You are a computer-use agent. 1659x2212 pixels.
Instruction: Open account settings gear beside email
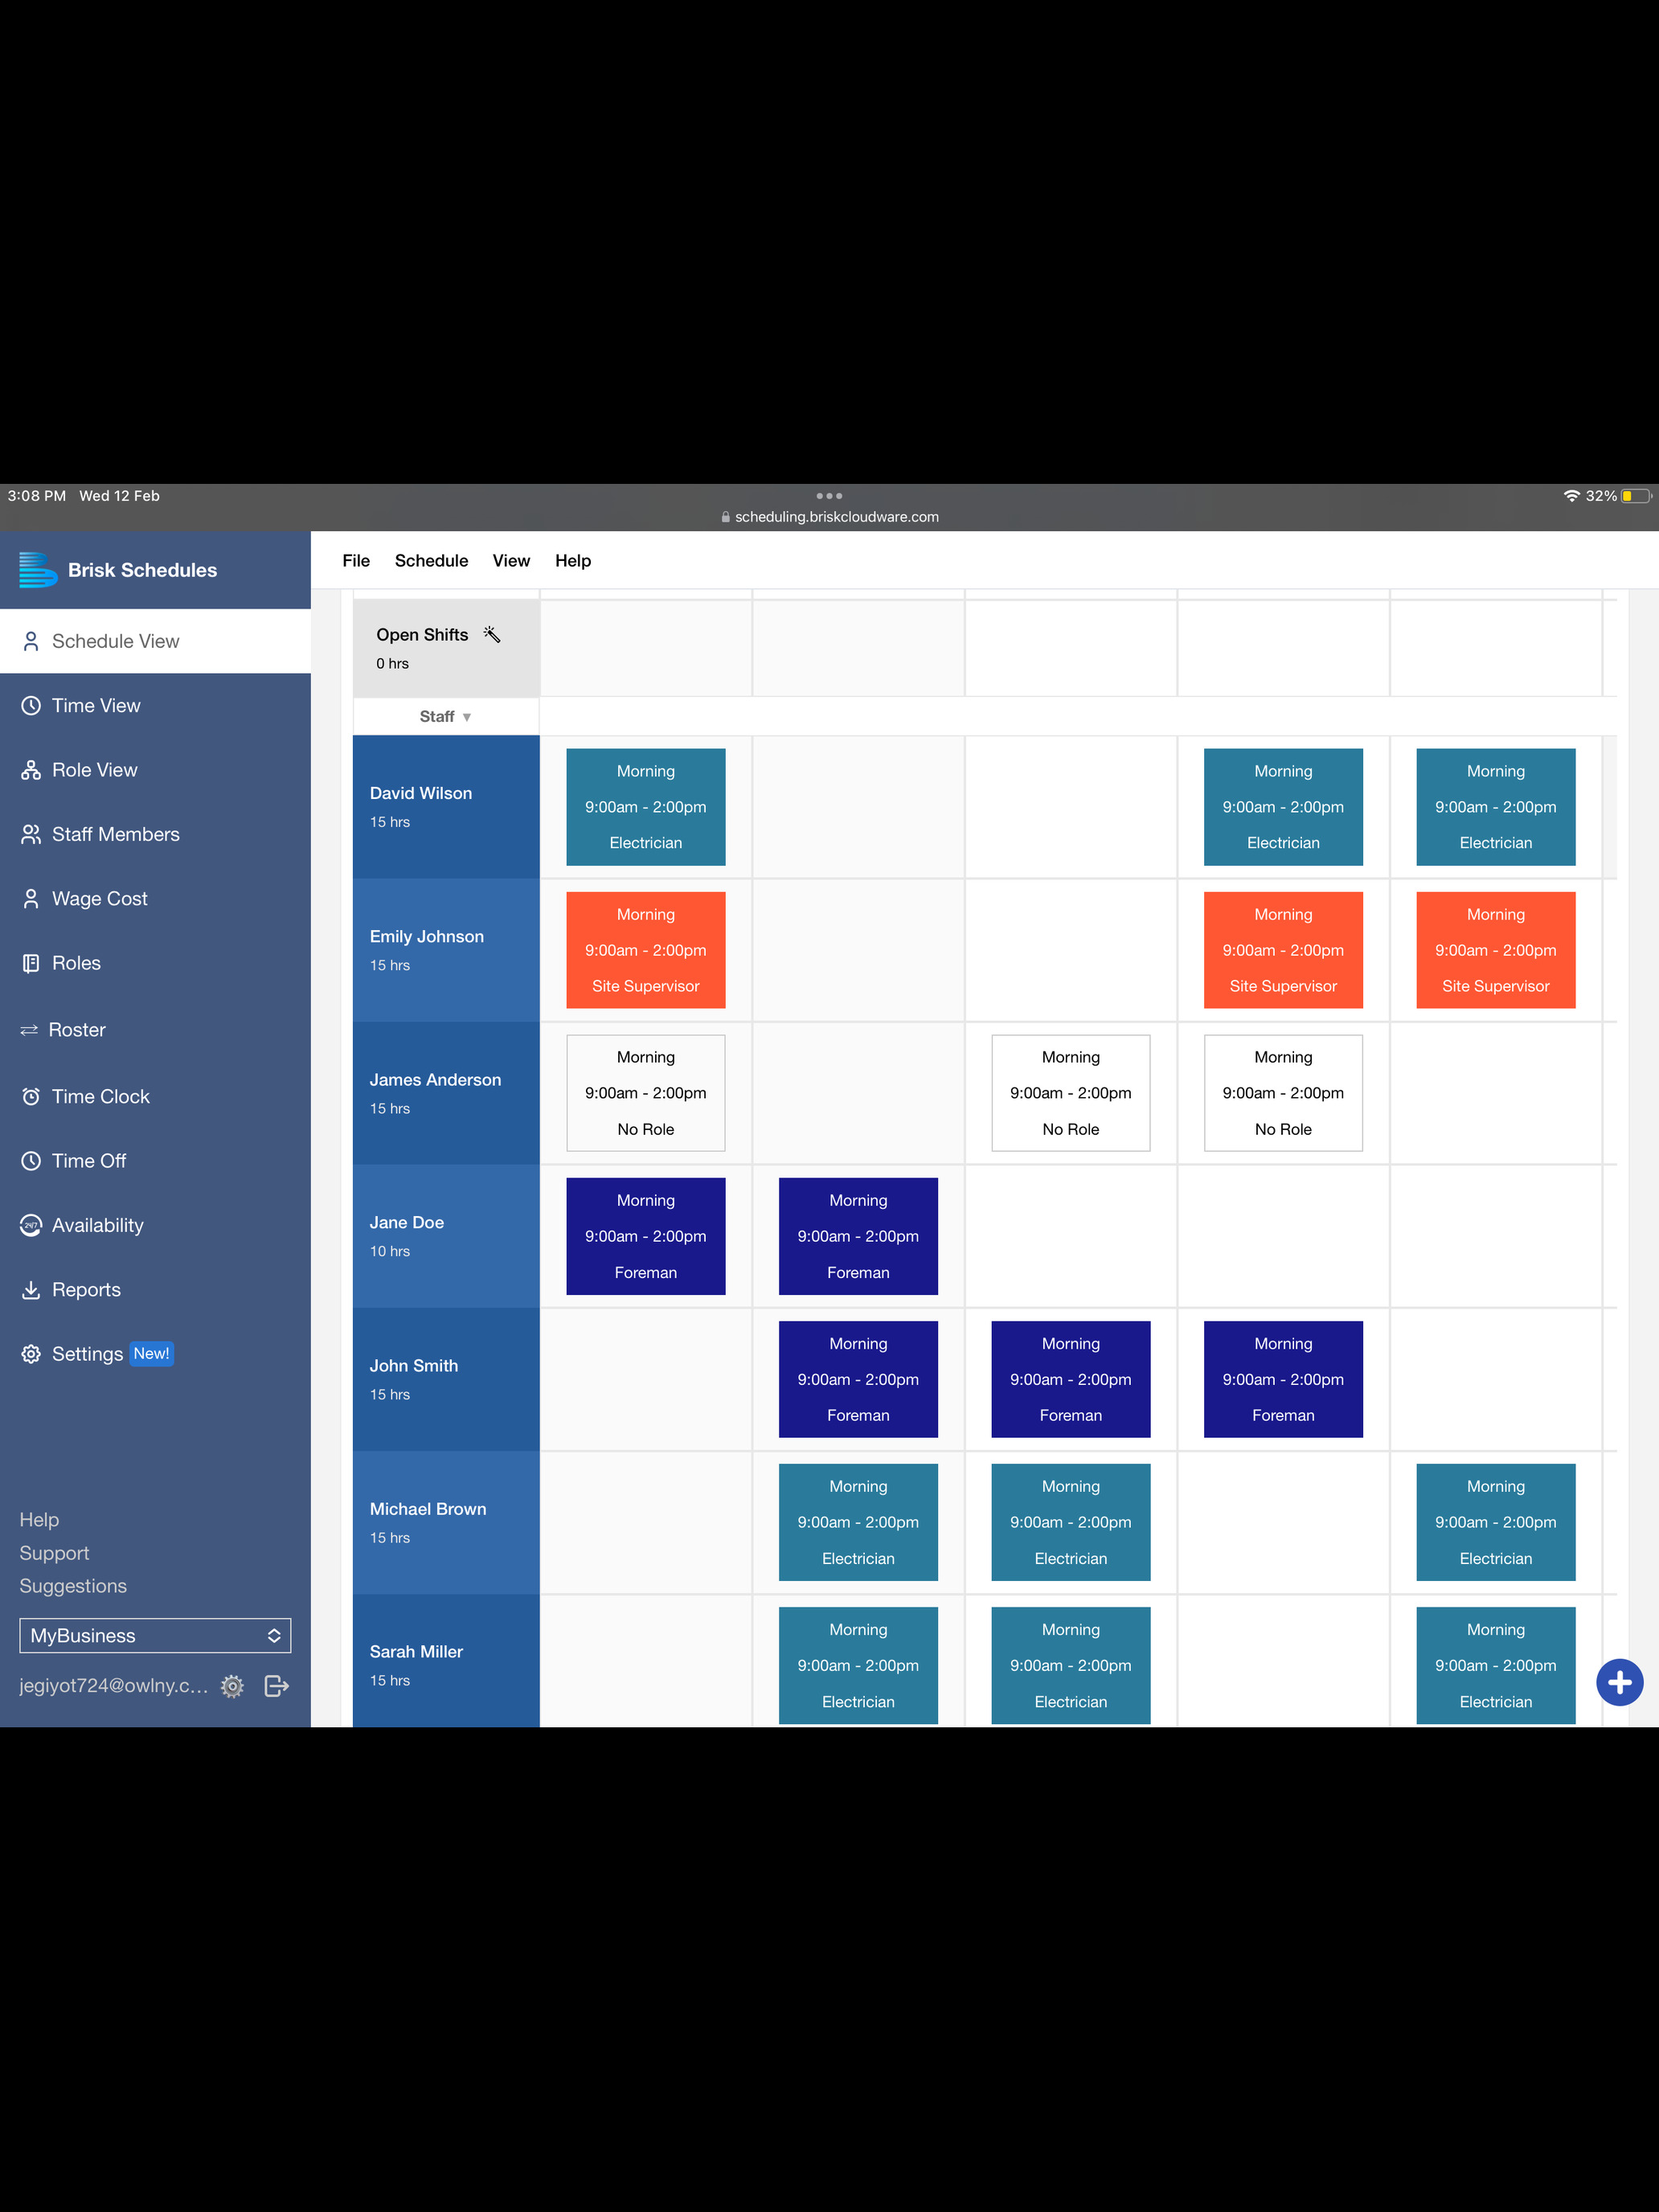point(232,1686)
